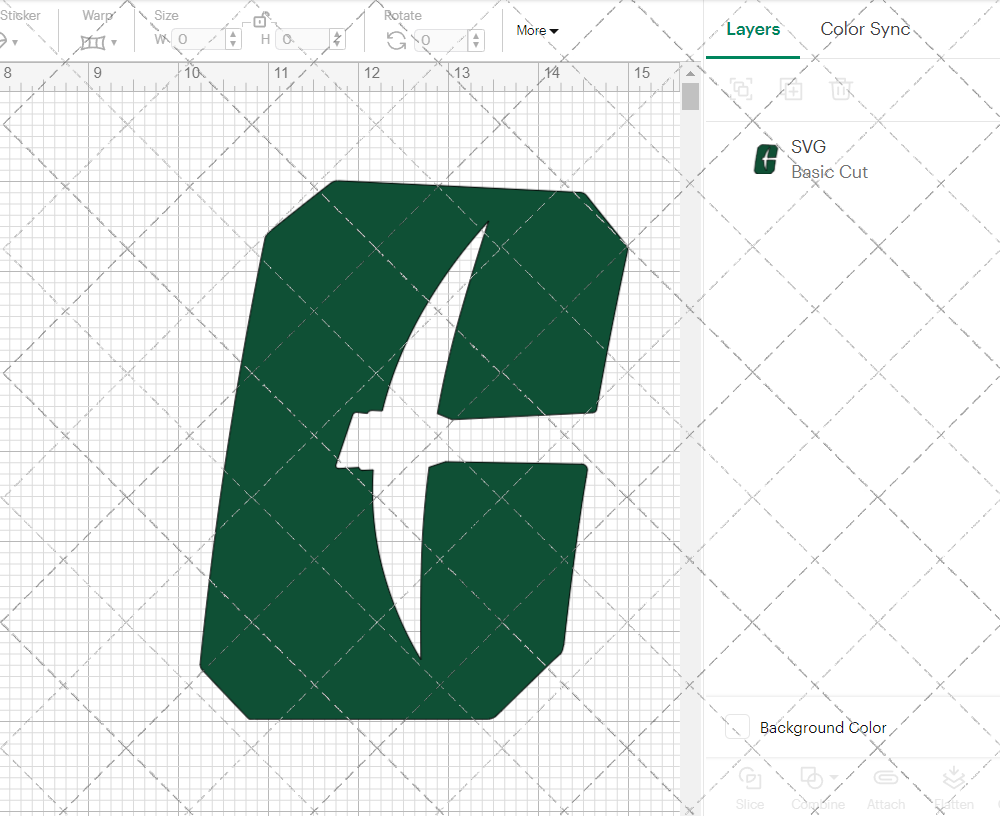Click the delete layer trash icon
Viewport: 1000px width, 816px height.
click(841, 89)
